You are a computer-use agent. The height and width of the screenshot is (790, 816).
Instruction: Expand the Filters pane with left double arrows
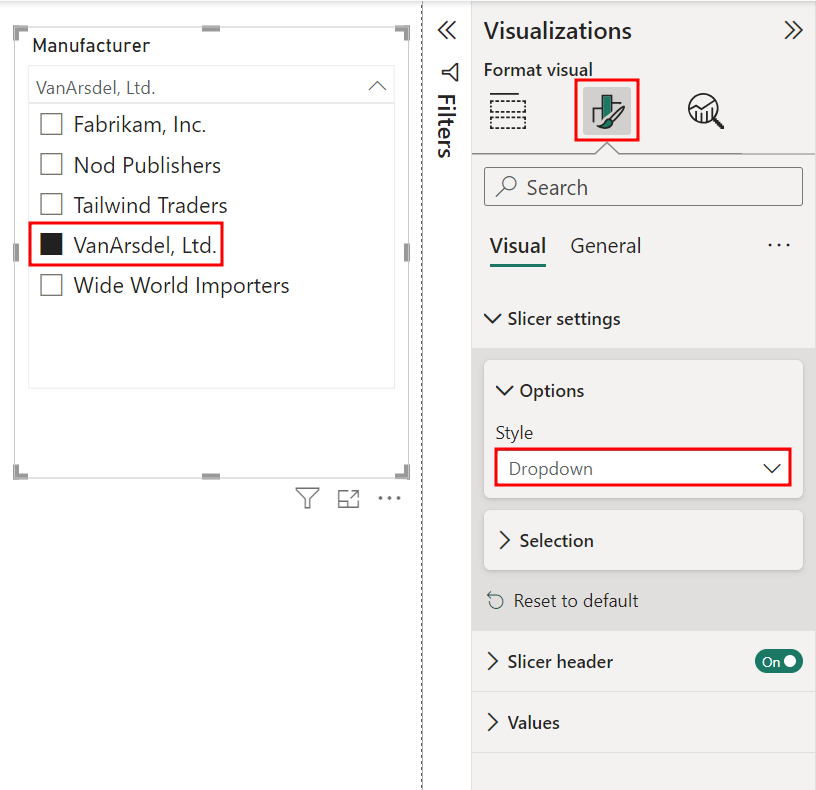point(447,30)
